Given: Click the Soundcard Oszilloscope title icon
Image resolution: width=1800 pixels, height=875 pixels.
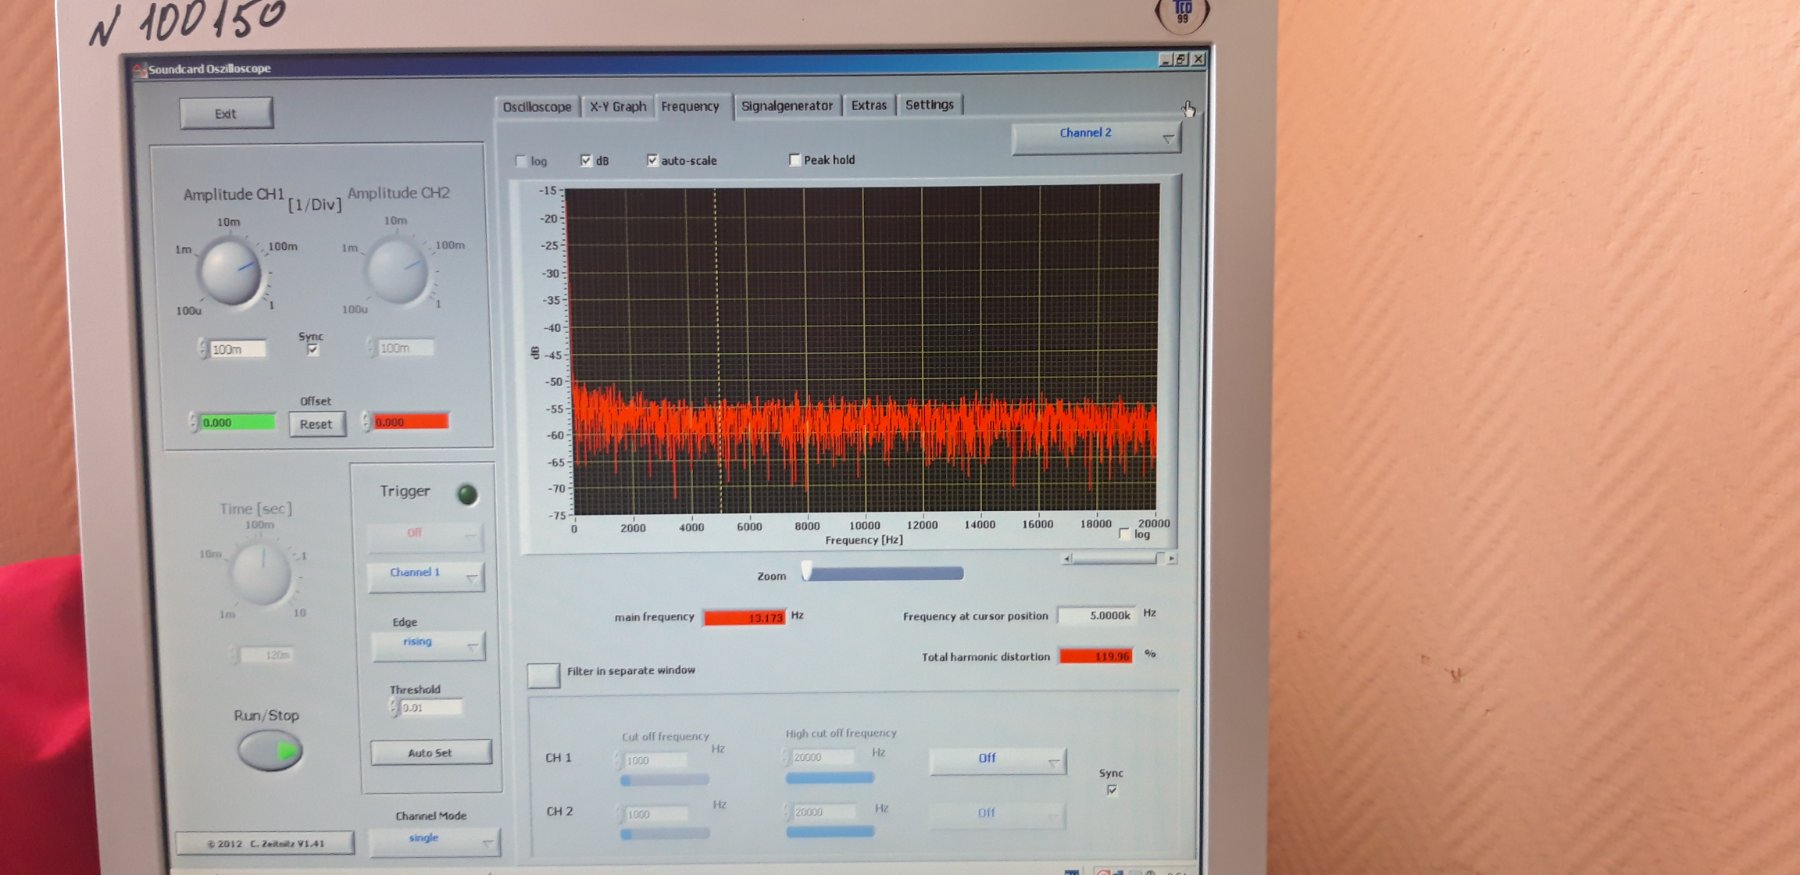Looking at the screenshot, I should [140, 69].
